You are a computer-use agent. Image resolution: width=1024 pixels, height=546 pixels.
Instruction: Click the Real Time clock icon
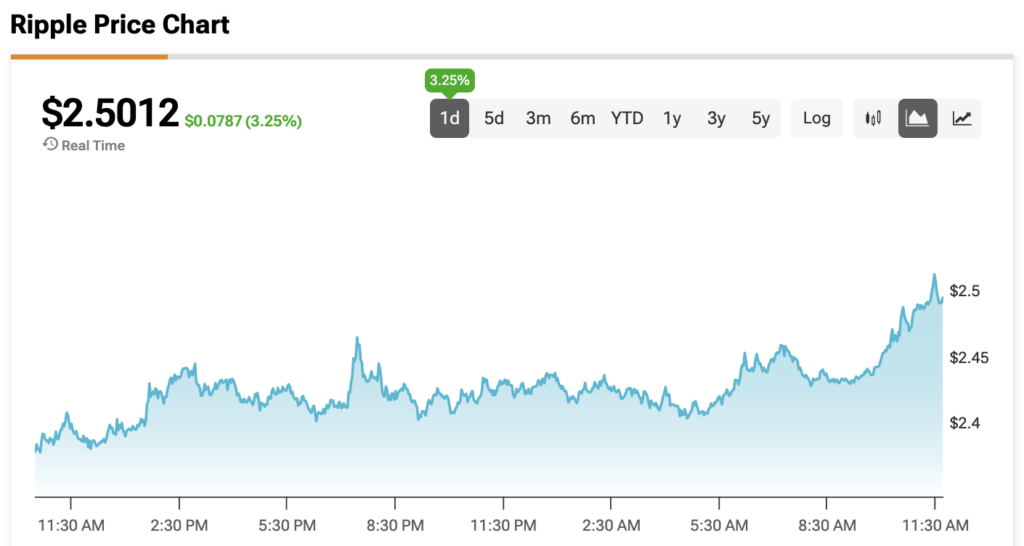tap(50, 145)
